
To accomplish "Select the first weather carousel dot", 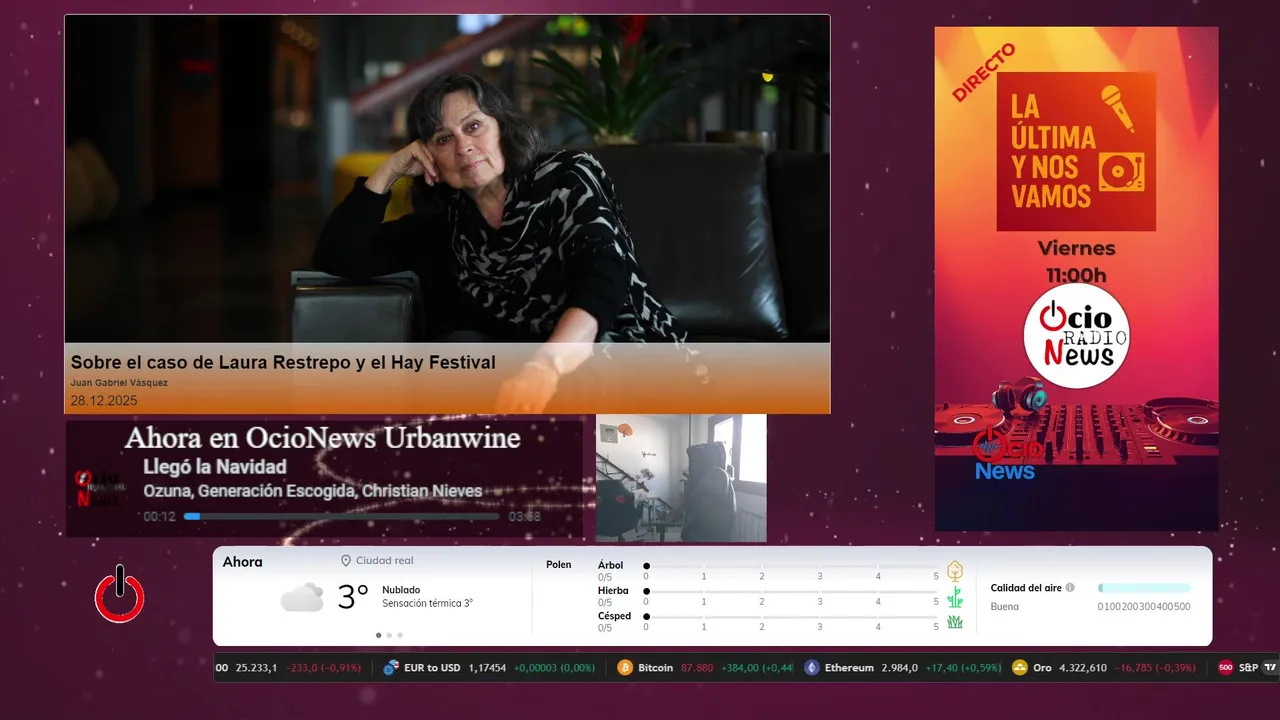I will point(378,635).
